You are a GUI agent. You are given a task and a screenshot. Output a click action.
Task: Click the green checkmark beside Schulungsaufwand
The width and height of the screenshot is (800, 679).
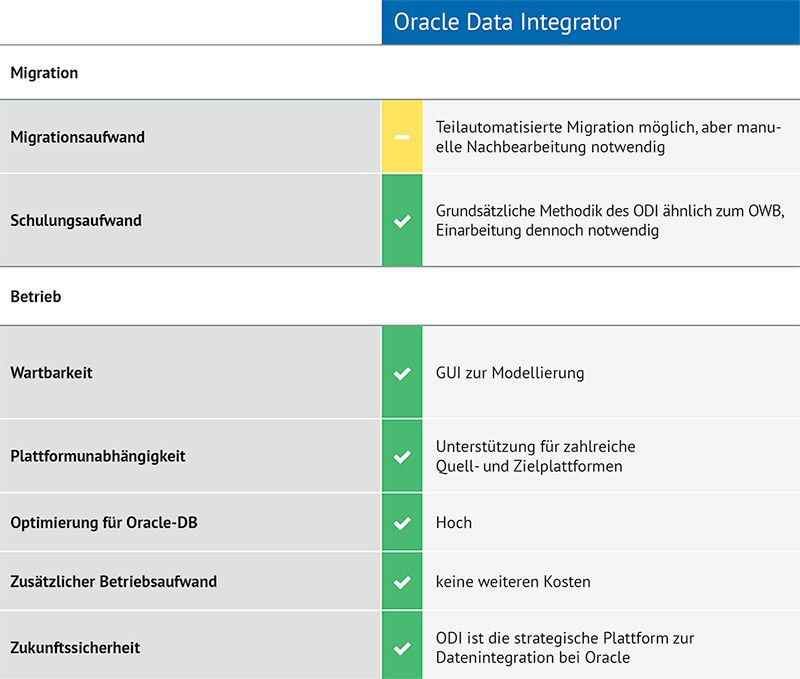coord(402,221)
